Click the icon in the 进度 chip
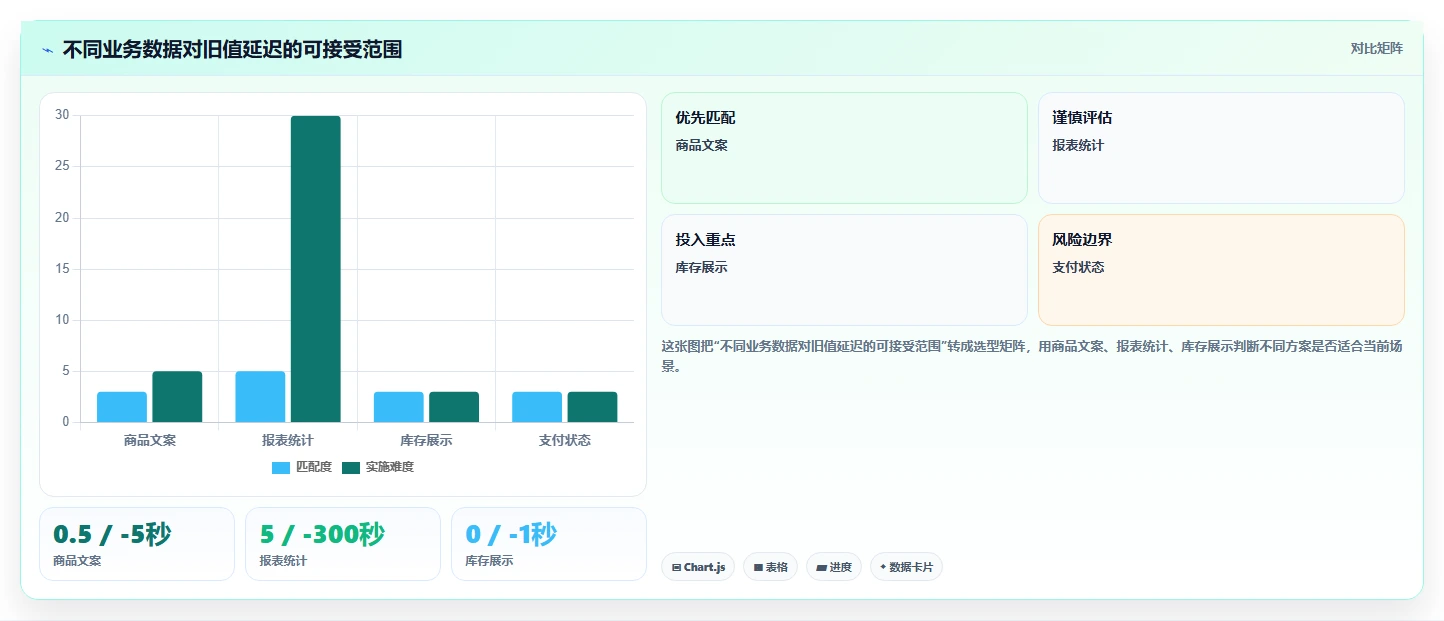The width and height of the screenshot is (1444, 621). [822, 567]
